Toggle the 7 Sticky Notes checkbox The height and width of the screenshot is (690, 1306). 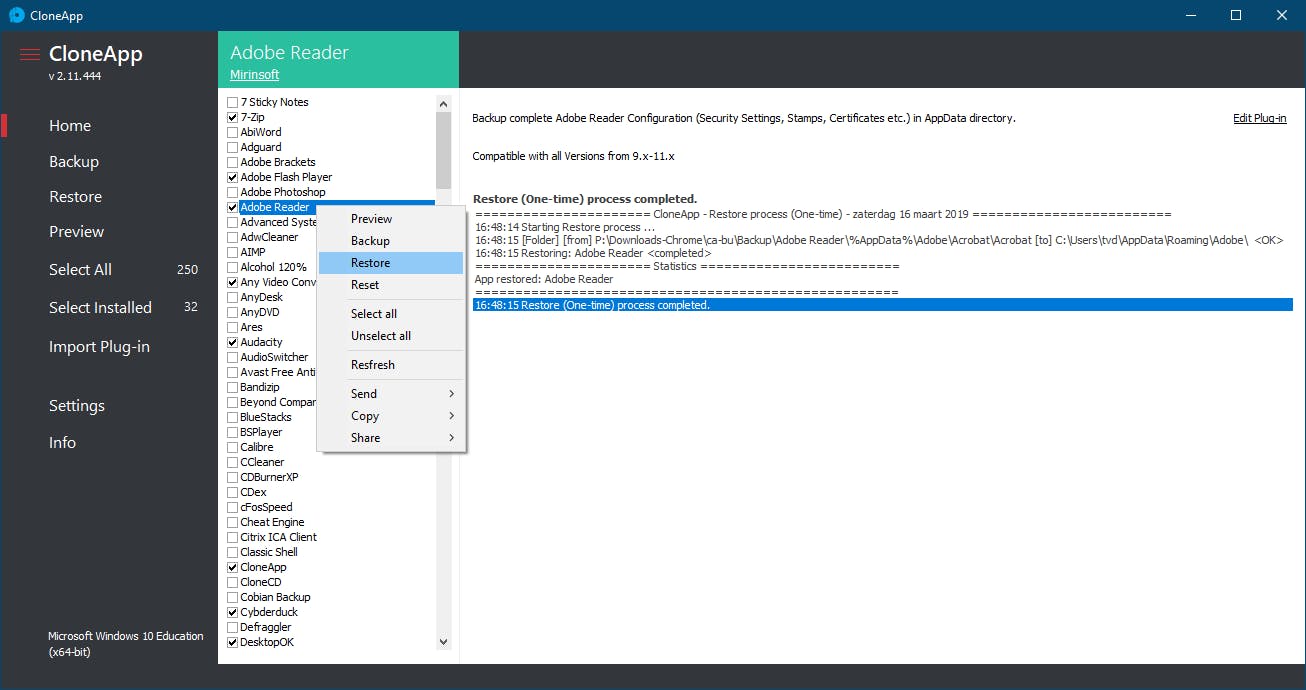click(x=233, y=102)
